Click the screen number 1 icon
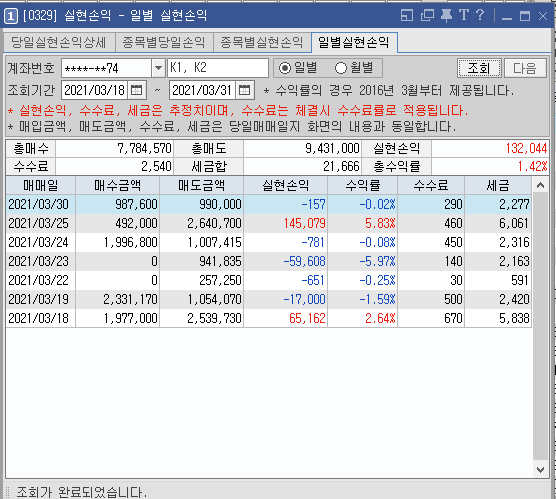Viewport: 556px width, 499px height. pos(11,16)
